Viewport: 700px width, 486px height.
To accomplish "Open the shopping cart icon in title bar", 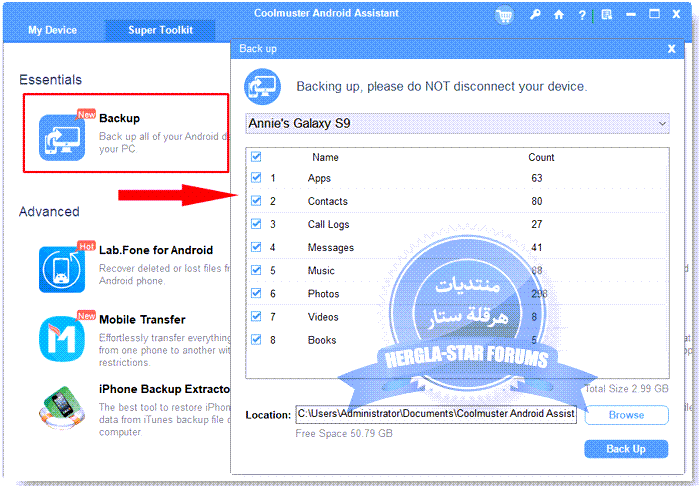I will click(x=504, y=16).
